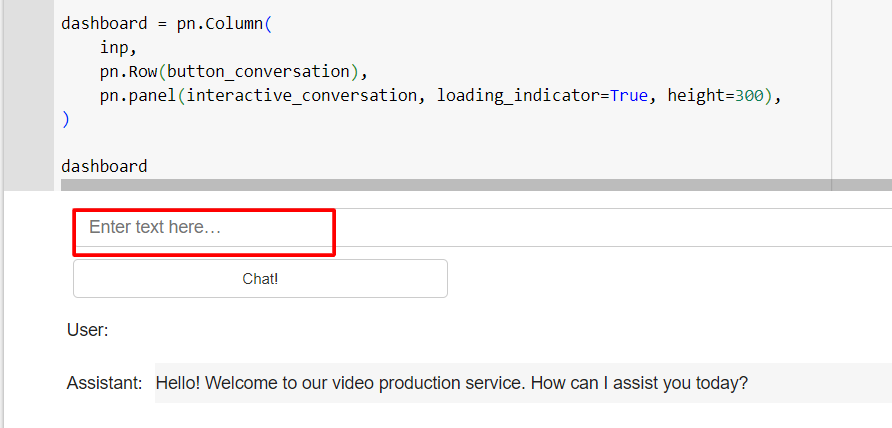
Task: Click the blue 'True' value in code
Action: (x=629, y=96)
